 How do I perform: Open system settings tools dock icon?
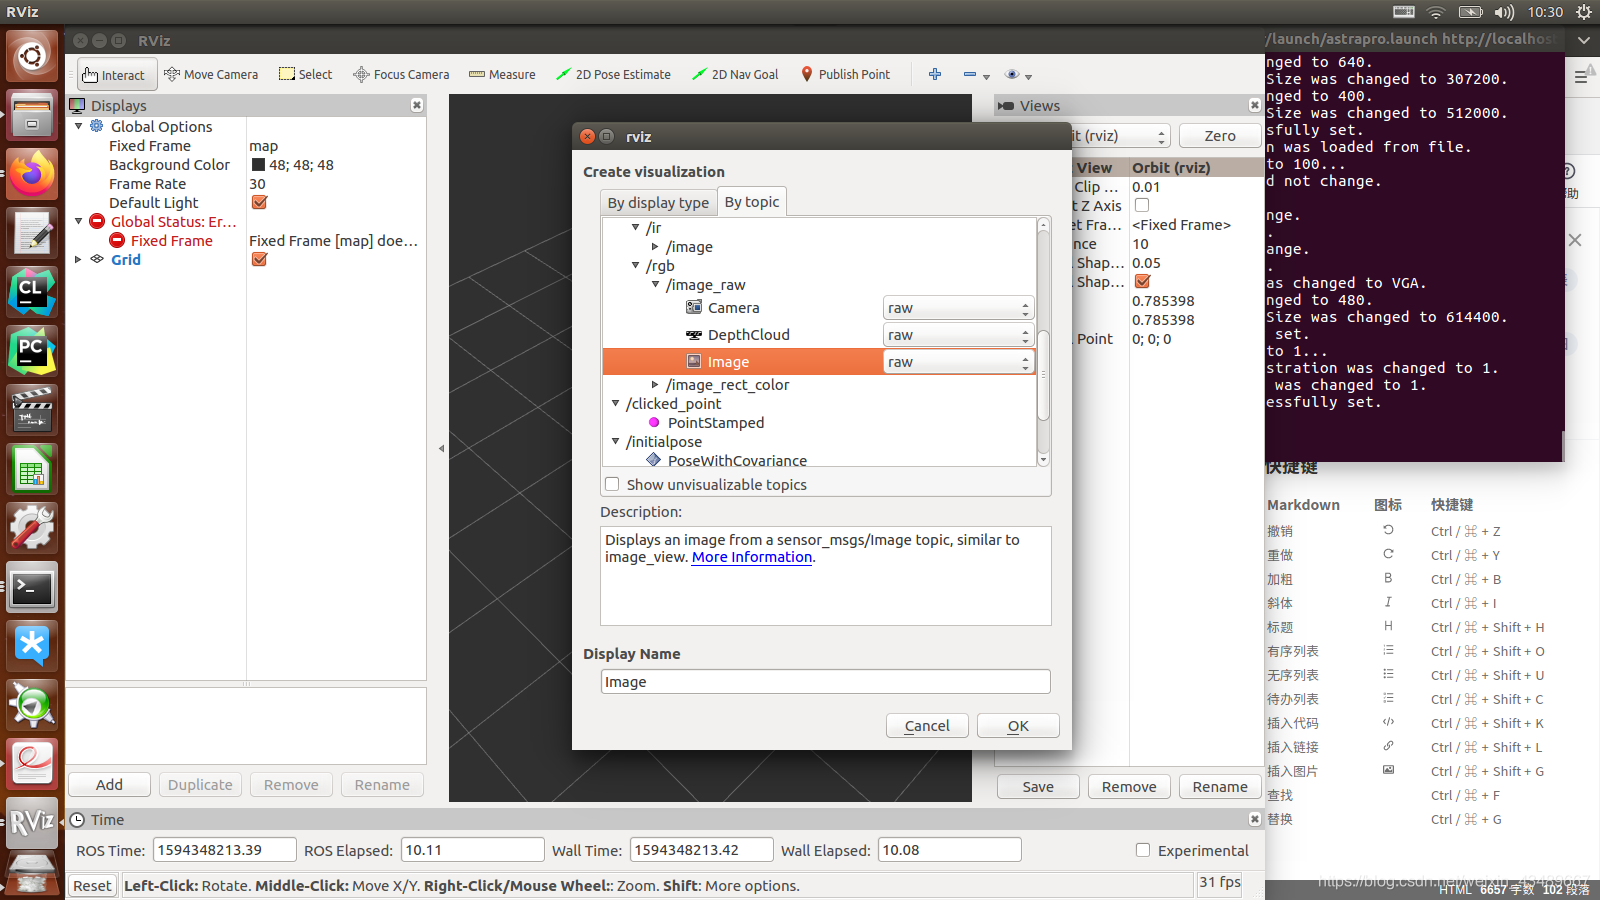tap(32, 529)
